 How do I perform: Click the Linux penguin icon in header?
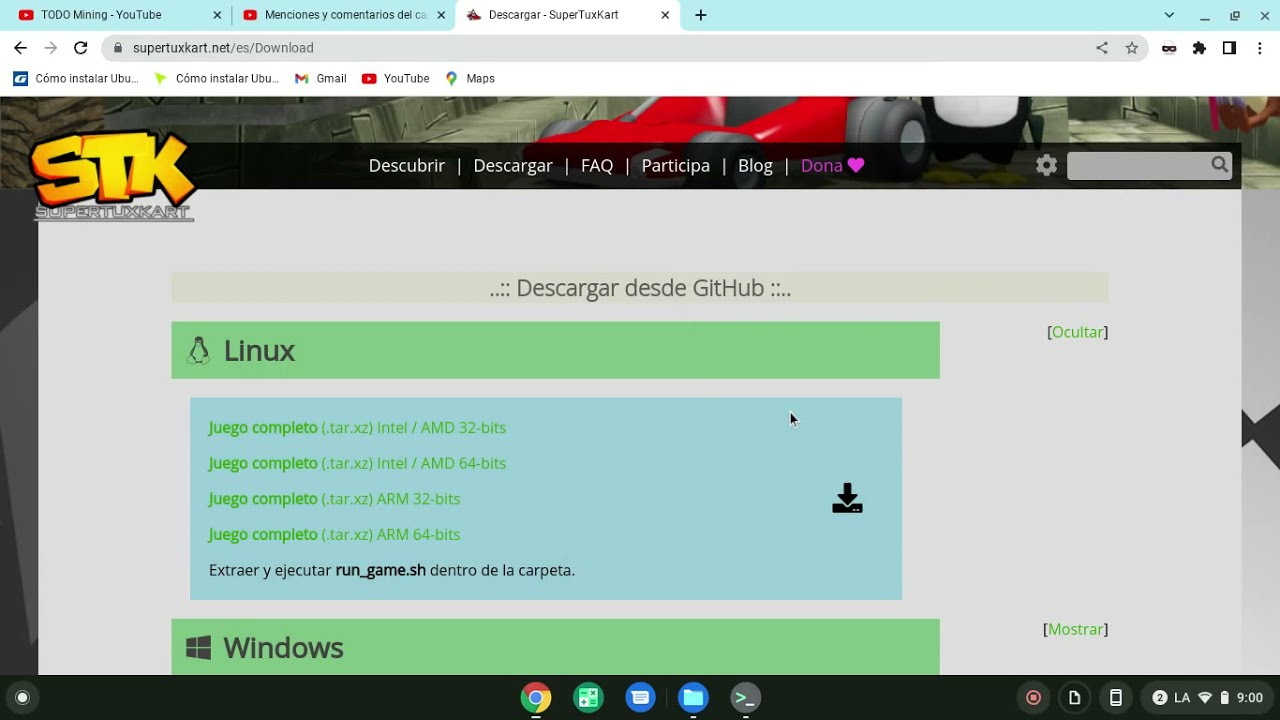(198, 350)
